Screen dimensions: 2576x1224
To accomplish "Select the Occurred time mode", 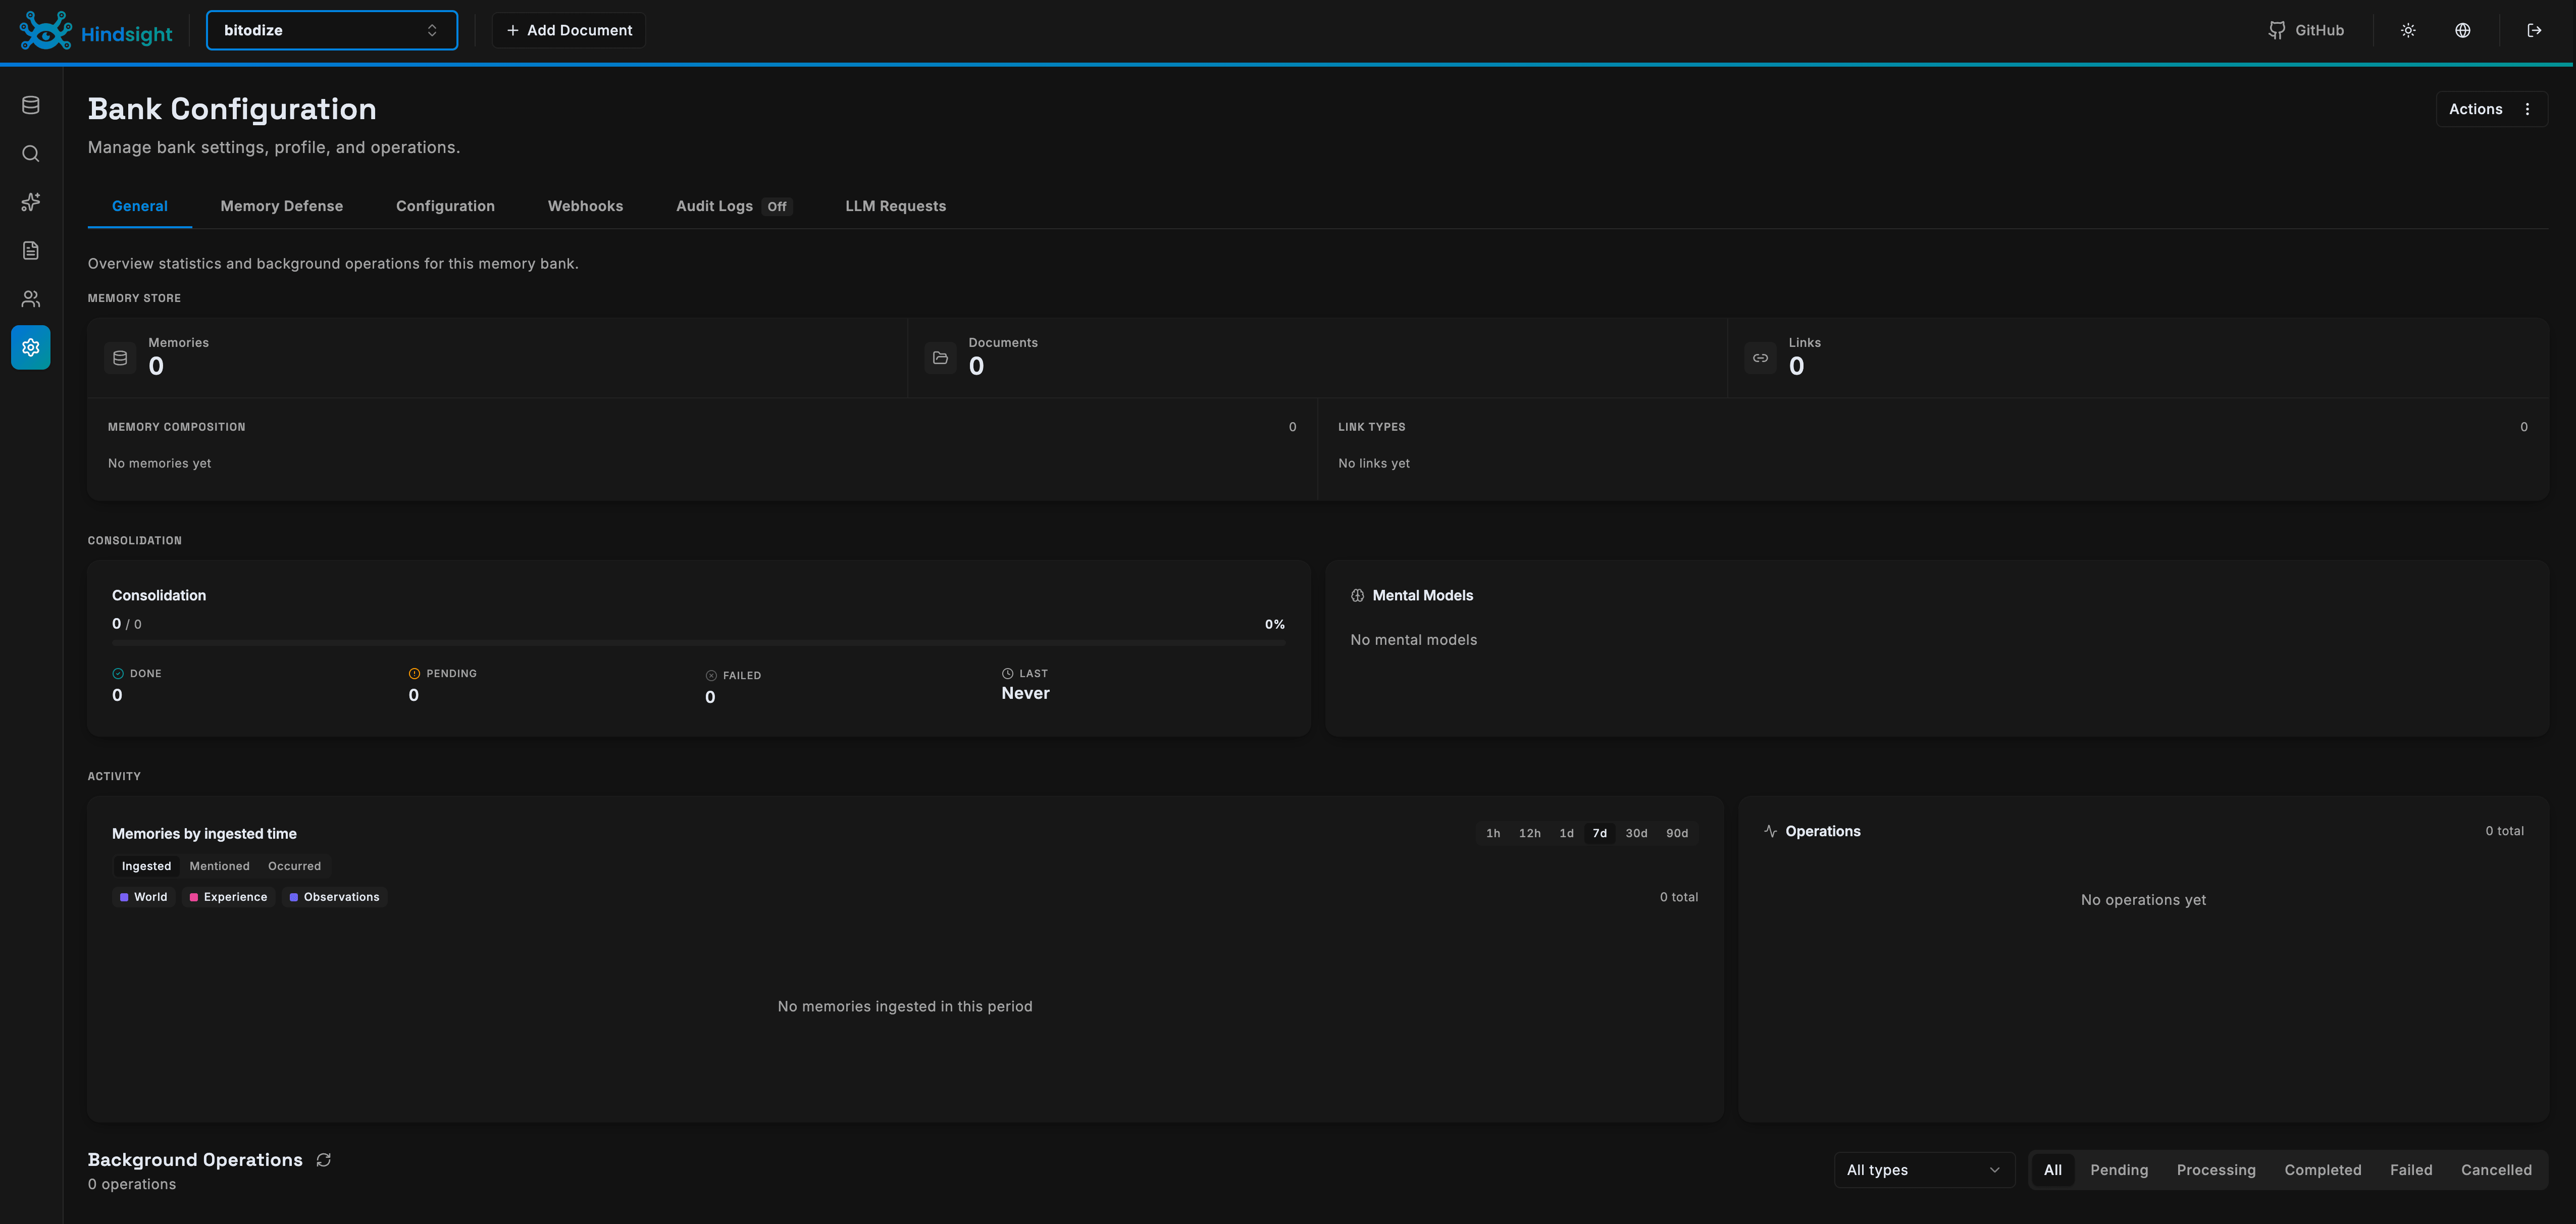I will [x=294, y=866].
